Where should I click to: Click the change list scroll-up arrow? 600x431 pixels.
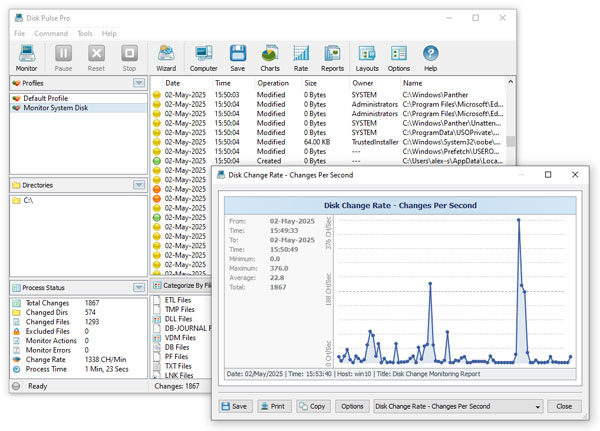[510, 82]
